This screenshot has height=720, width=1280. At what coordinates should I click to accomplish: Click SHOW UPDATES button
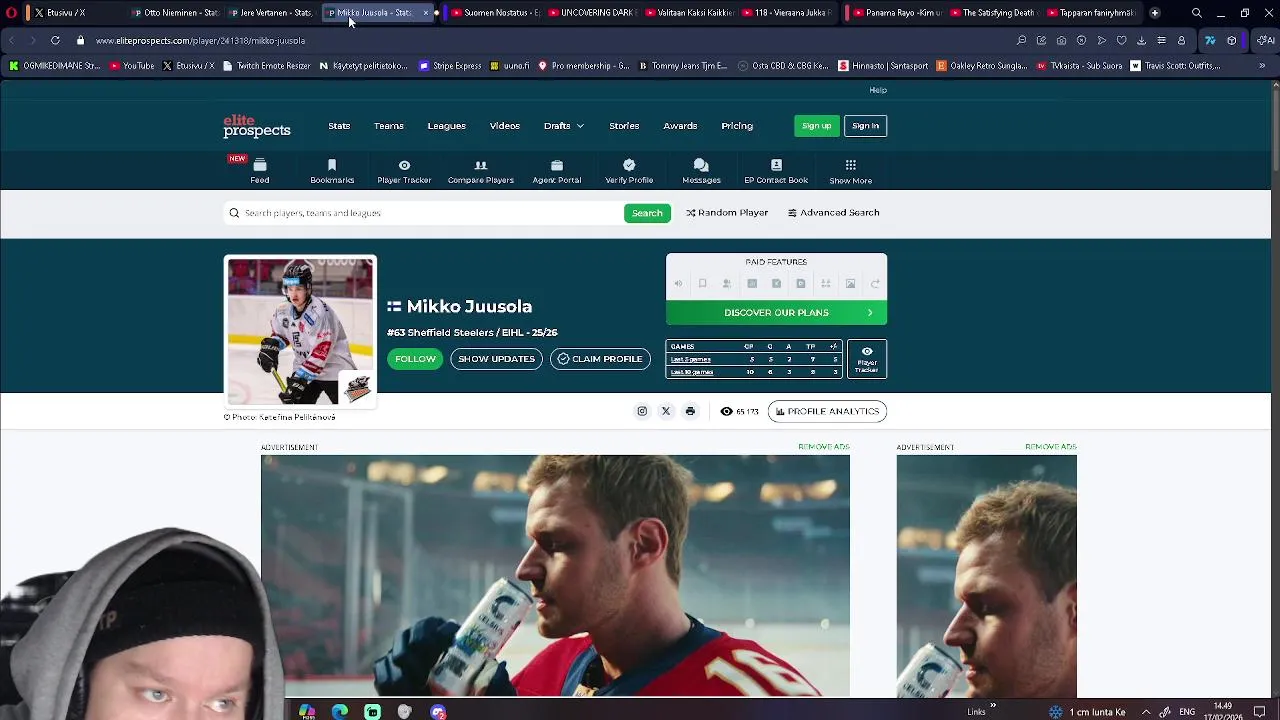[496, 359]
